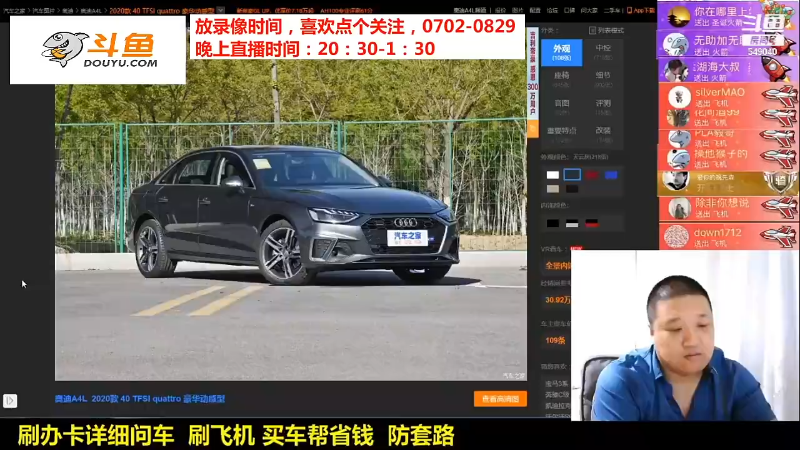
Task: Open the 奥迪A4L breadcrumb link
Action: coord(91,11)
